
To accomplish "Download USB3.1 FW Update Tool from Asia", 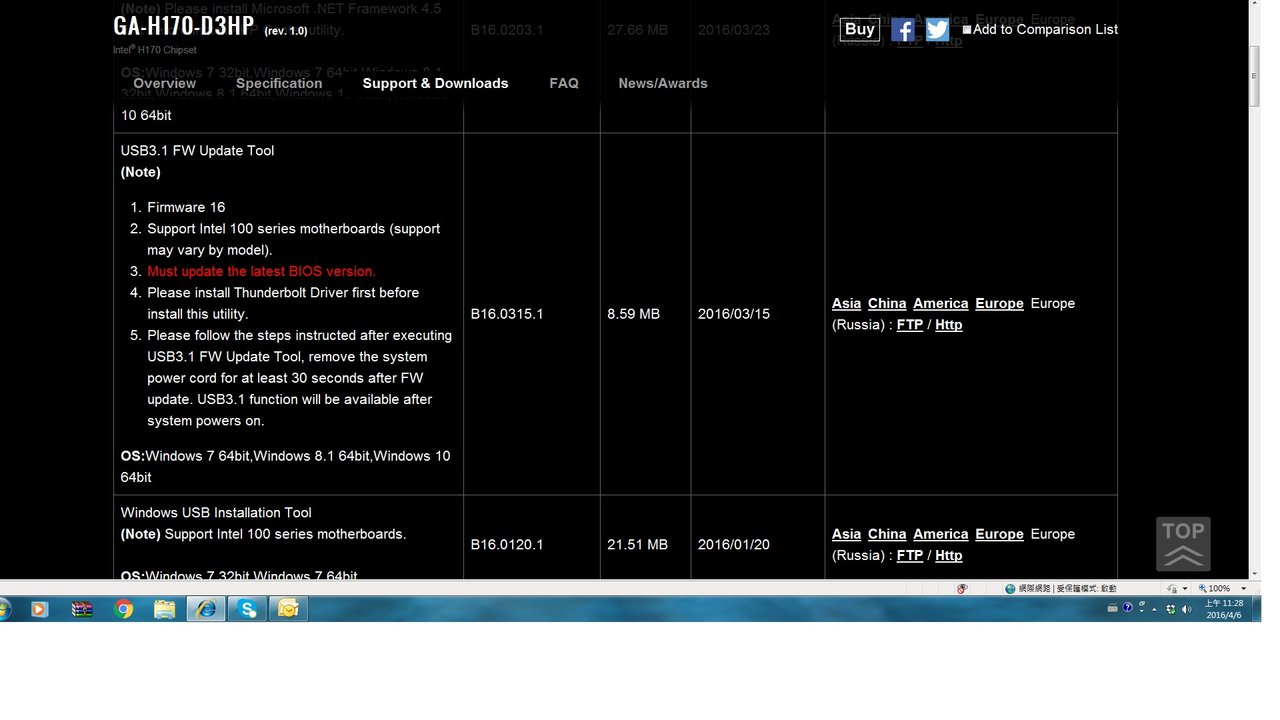I will coord(846,303).
